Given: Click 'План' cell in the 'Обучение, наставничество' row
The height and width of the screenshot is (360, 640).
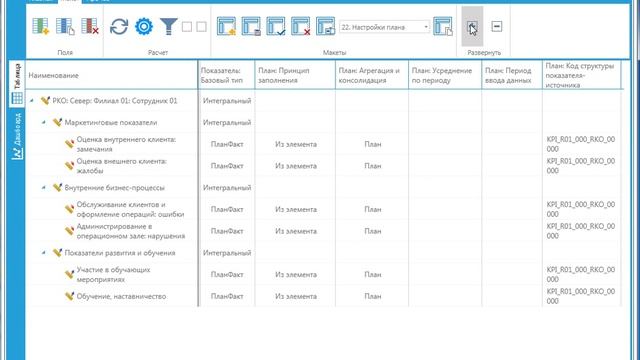Looking at the screenshot, I should (373, 296).
